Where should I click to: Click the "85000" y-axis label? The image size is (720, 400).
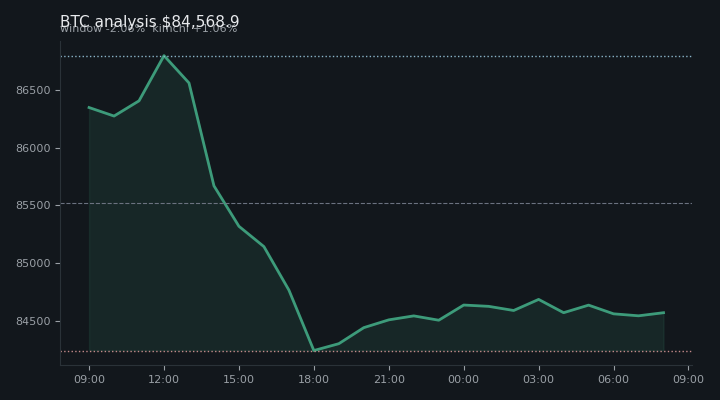[33, 264]
